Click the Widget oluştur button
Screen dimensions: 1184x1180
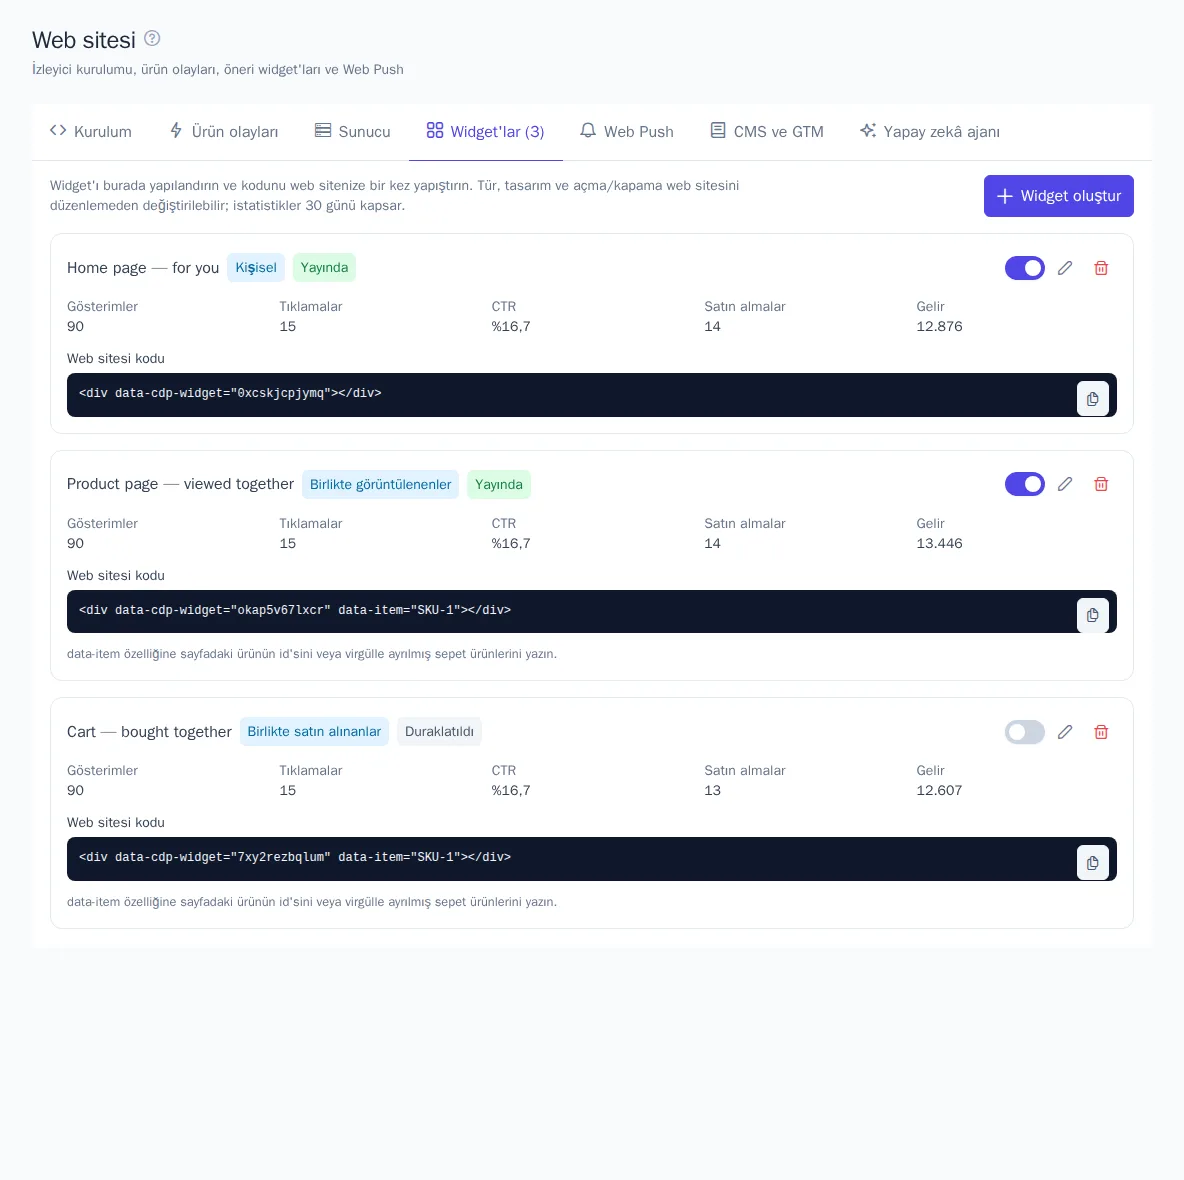pos(1059,196)
